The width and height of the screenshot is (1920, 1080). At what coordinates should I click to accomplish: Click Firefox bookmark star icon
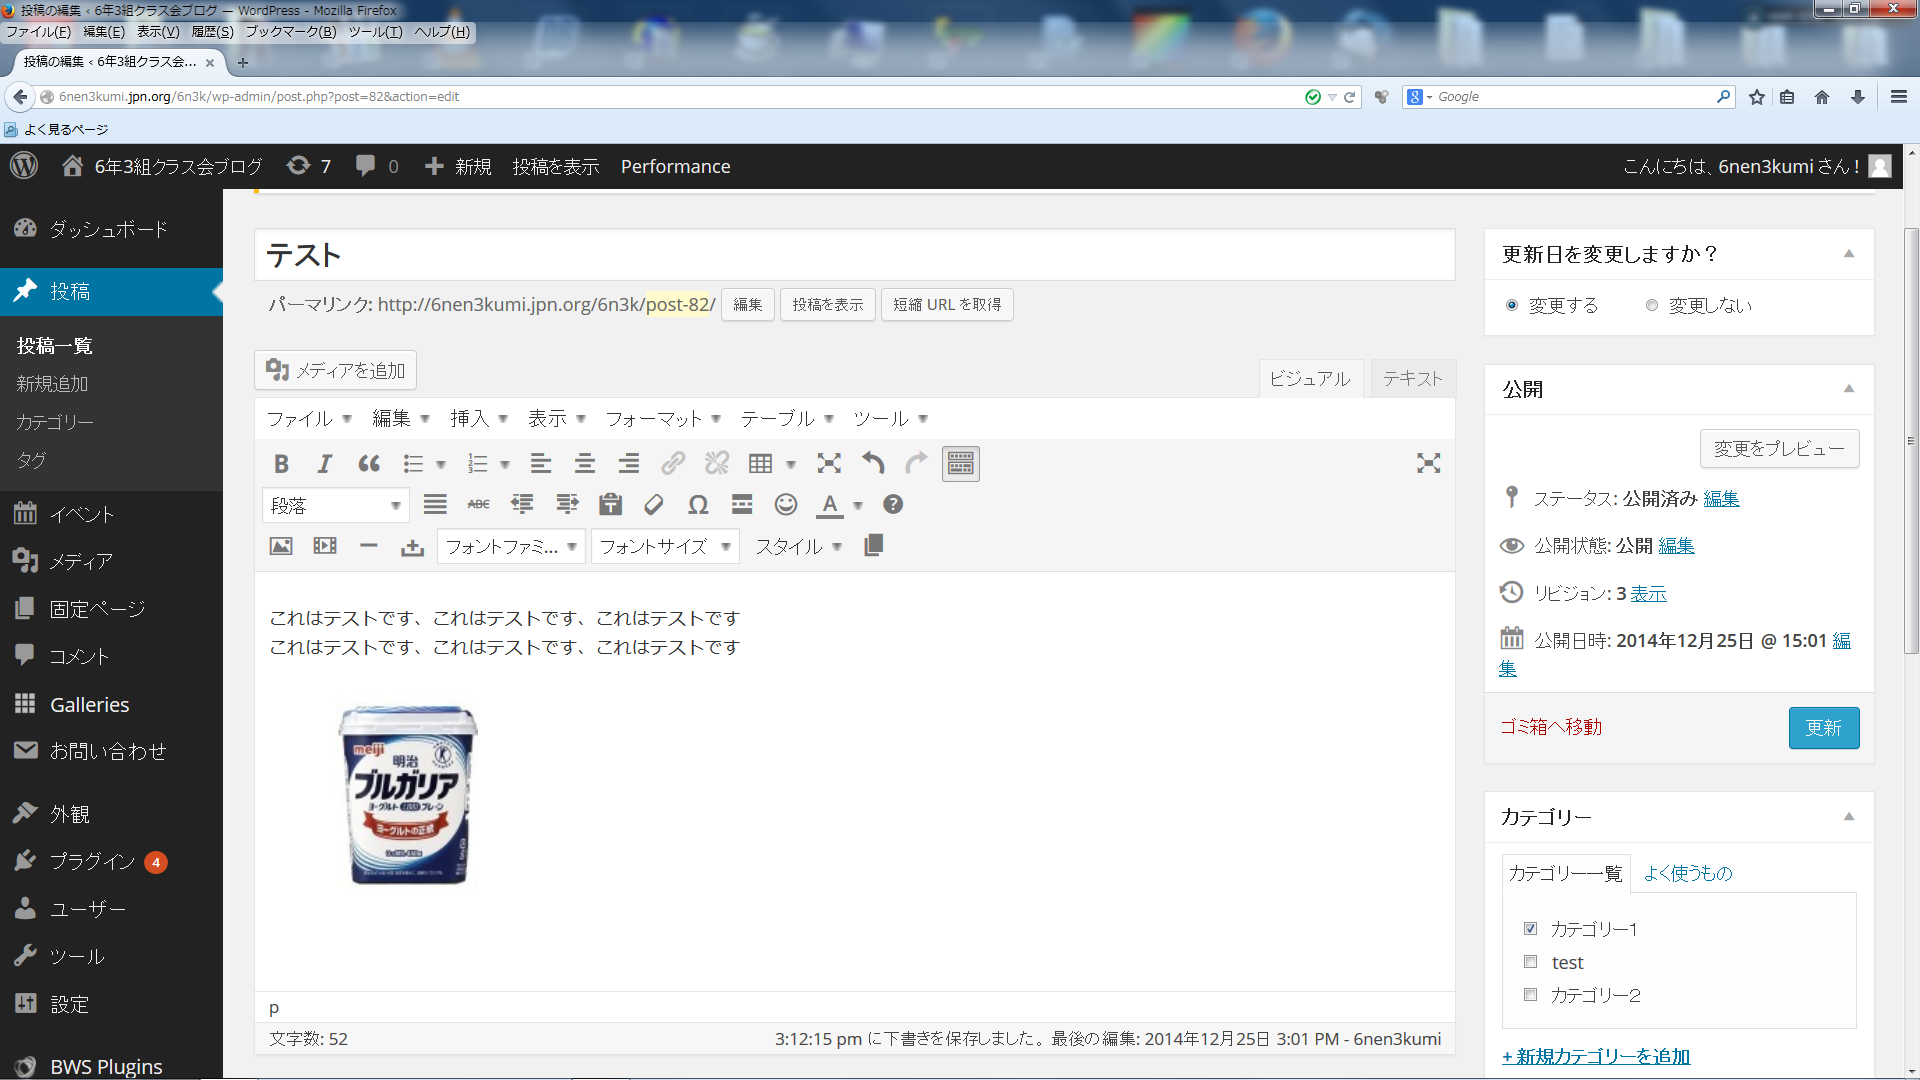[1757, 97]
